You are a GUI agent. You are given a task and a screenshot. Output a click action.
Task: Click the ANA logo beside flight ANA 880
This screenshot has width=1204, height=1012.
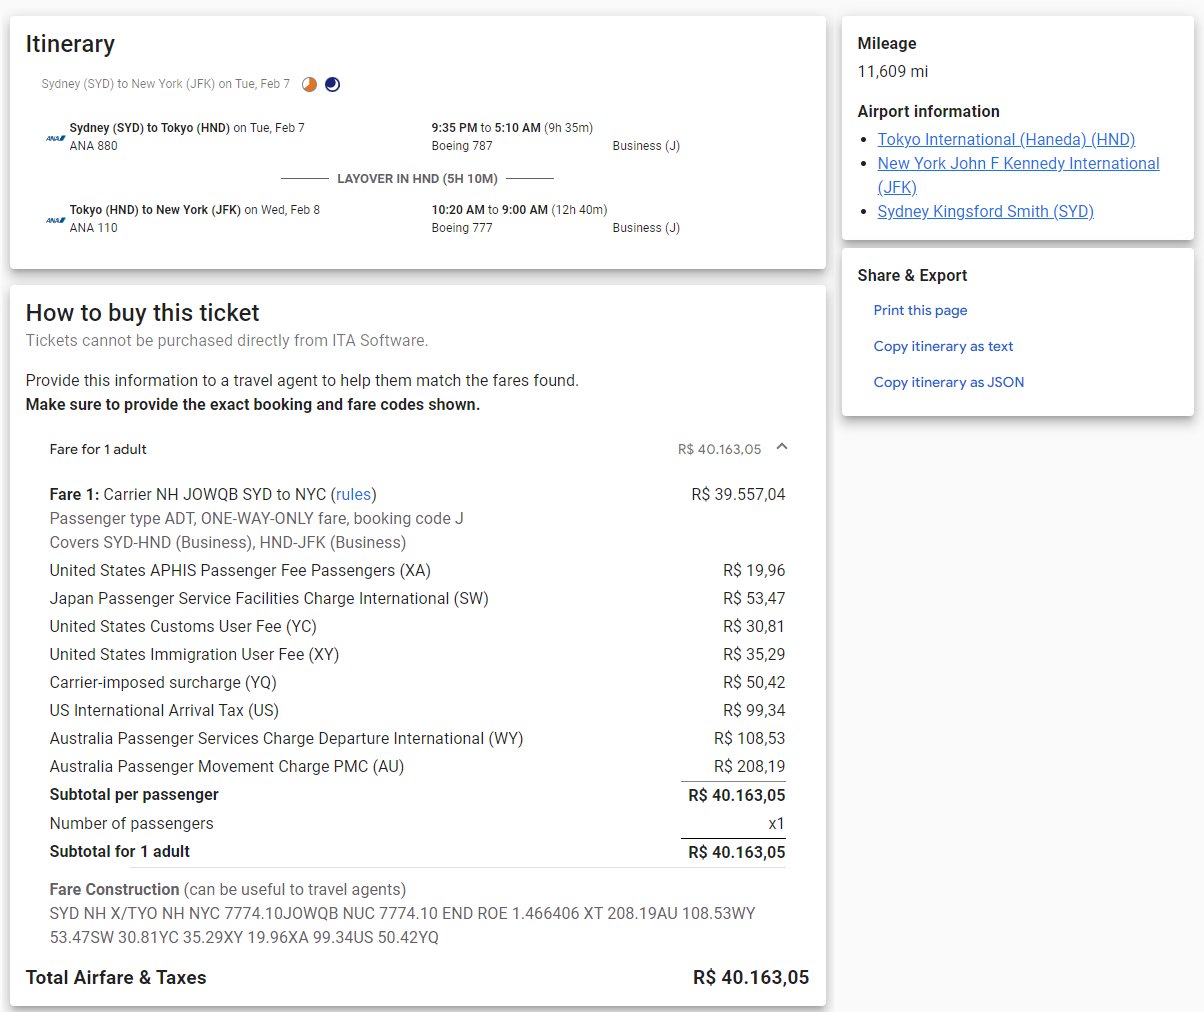coord(55,138)
